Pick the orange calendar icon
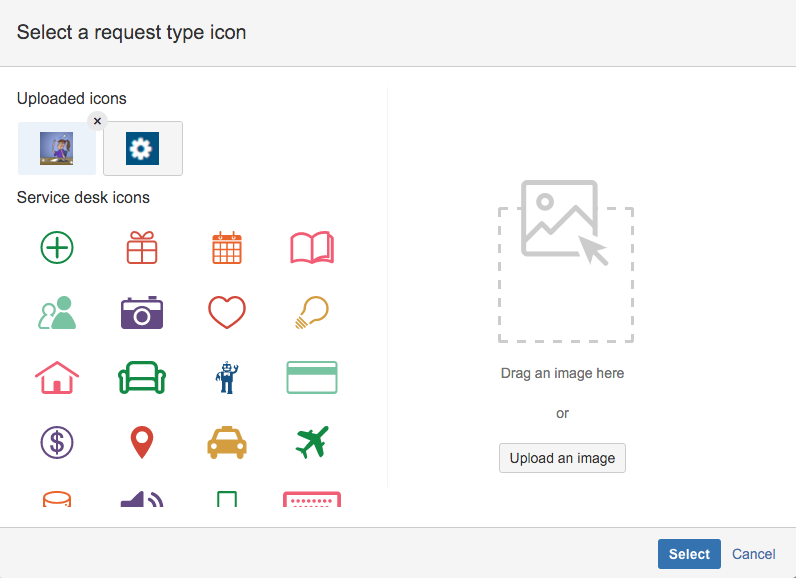Image resolution: width=796 pixels, height=578 pixels. (227, 247)
